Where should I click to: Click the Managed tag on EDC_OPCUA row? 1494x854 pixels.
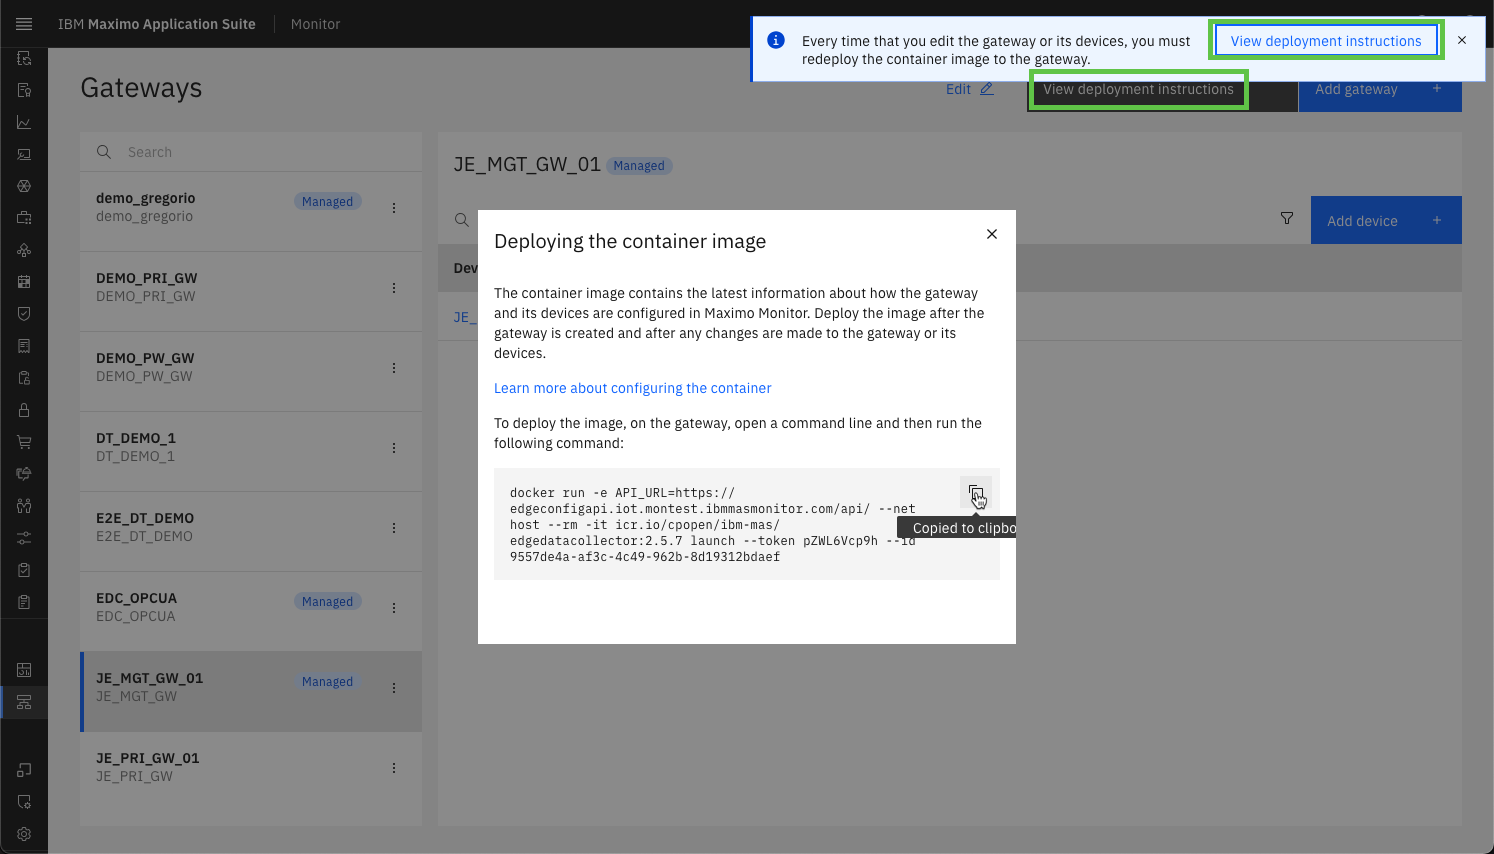pos(328,601)
